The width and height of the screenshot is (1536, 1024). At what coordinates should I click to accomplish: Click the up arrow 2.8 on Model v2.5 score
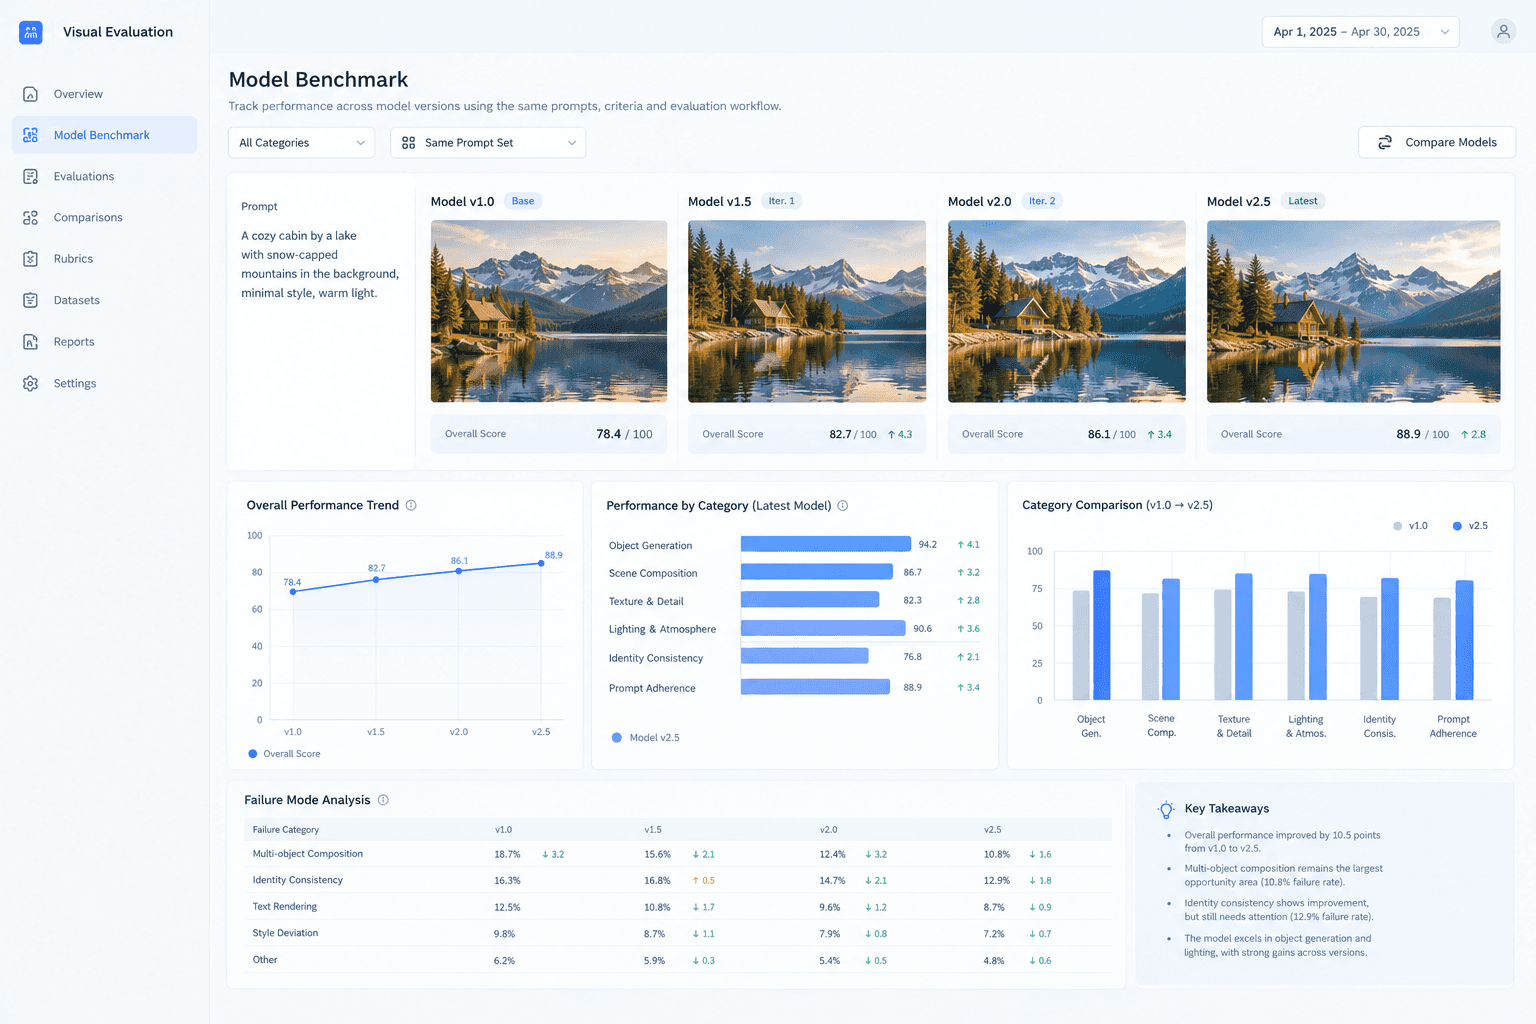pyautogui.click(x=1473, y=434)
